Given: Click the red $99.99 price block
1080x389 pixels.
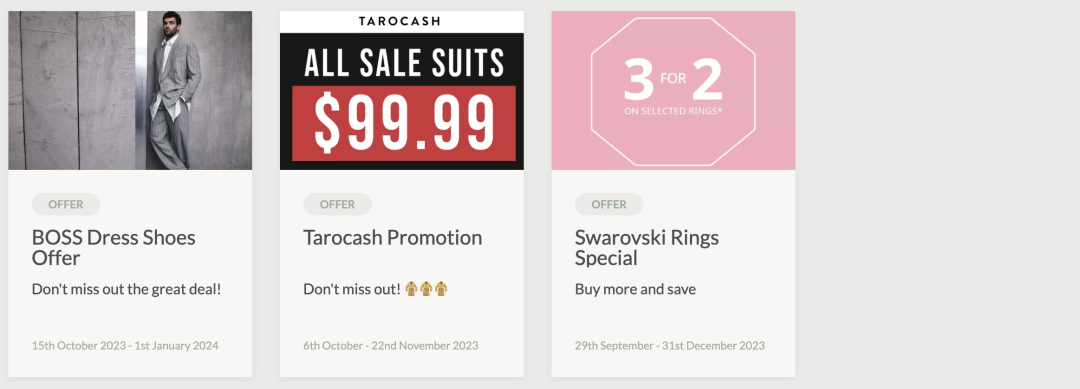Looking at the screenshot, I should [404, 123].
